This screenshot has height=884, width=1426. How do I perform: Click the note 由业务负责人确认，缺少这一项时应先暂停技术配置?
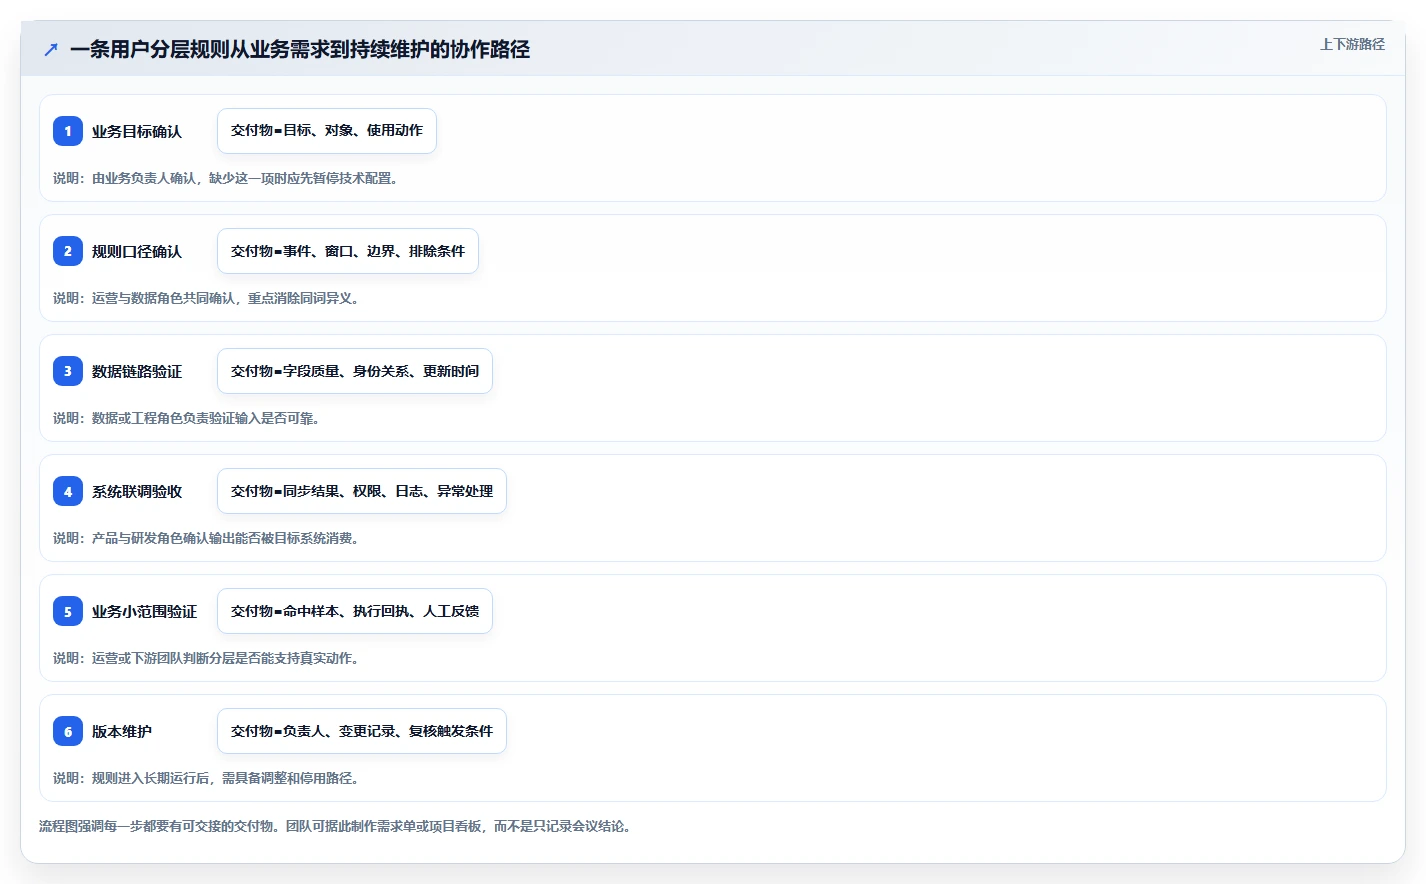pyautogui.click(x=228, y=178)
